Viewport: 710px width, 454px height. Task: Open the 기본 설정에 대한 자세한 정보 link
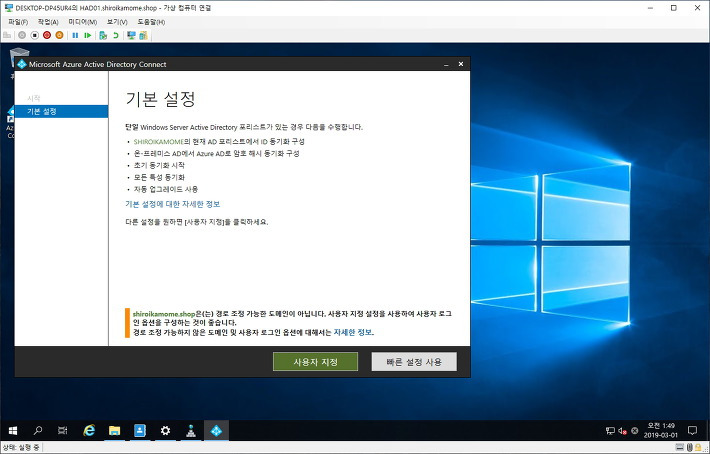pyautogui.click(x=173, y=204)
